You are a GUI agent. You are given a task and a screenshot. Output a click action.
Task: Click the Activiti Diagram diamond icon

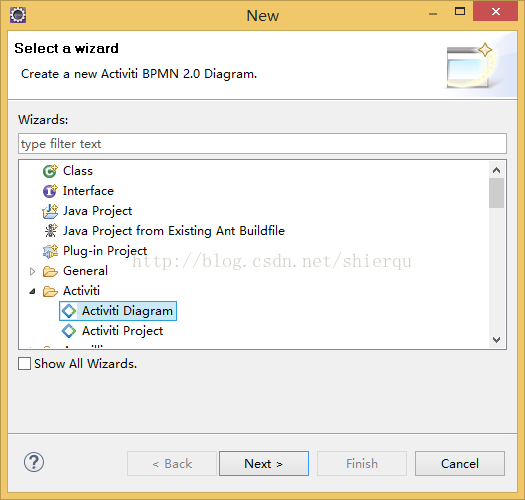pyautogui.click(x=69, y=311)
